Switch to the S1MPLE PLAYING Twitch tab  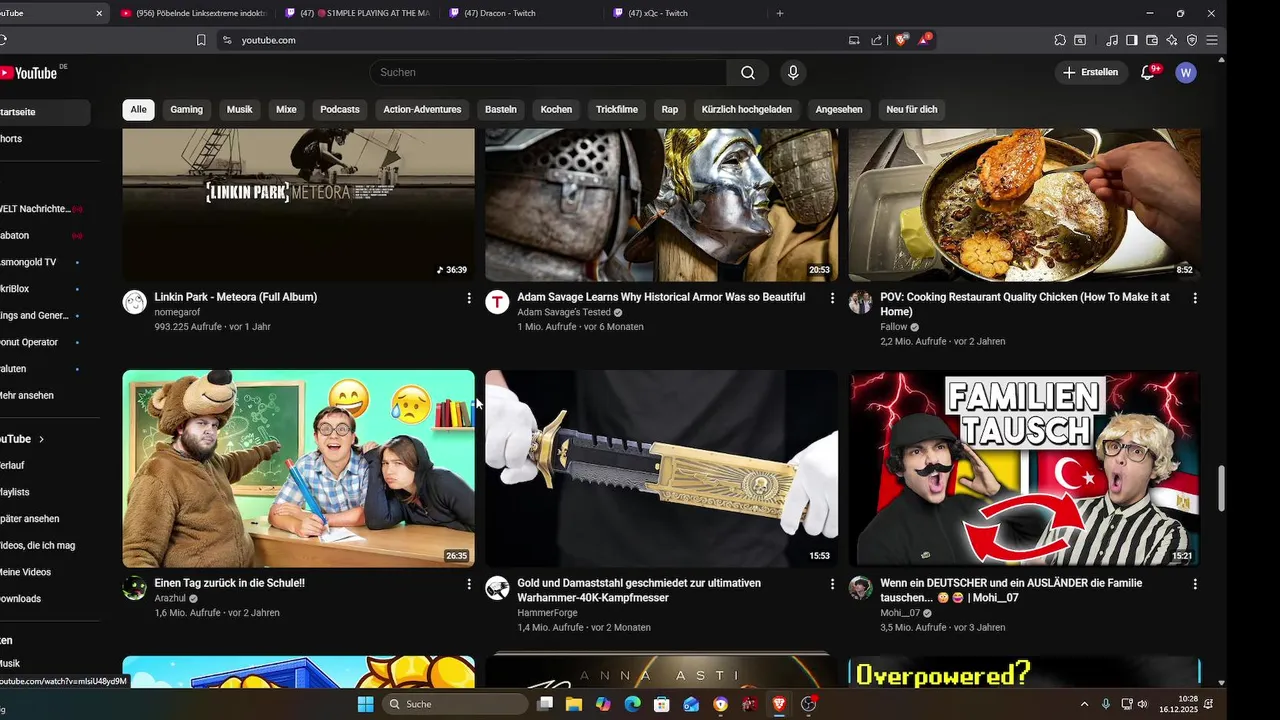[x=357, y=13]
